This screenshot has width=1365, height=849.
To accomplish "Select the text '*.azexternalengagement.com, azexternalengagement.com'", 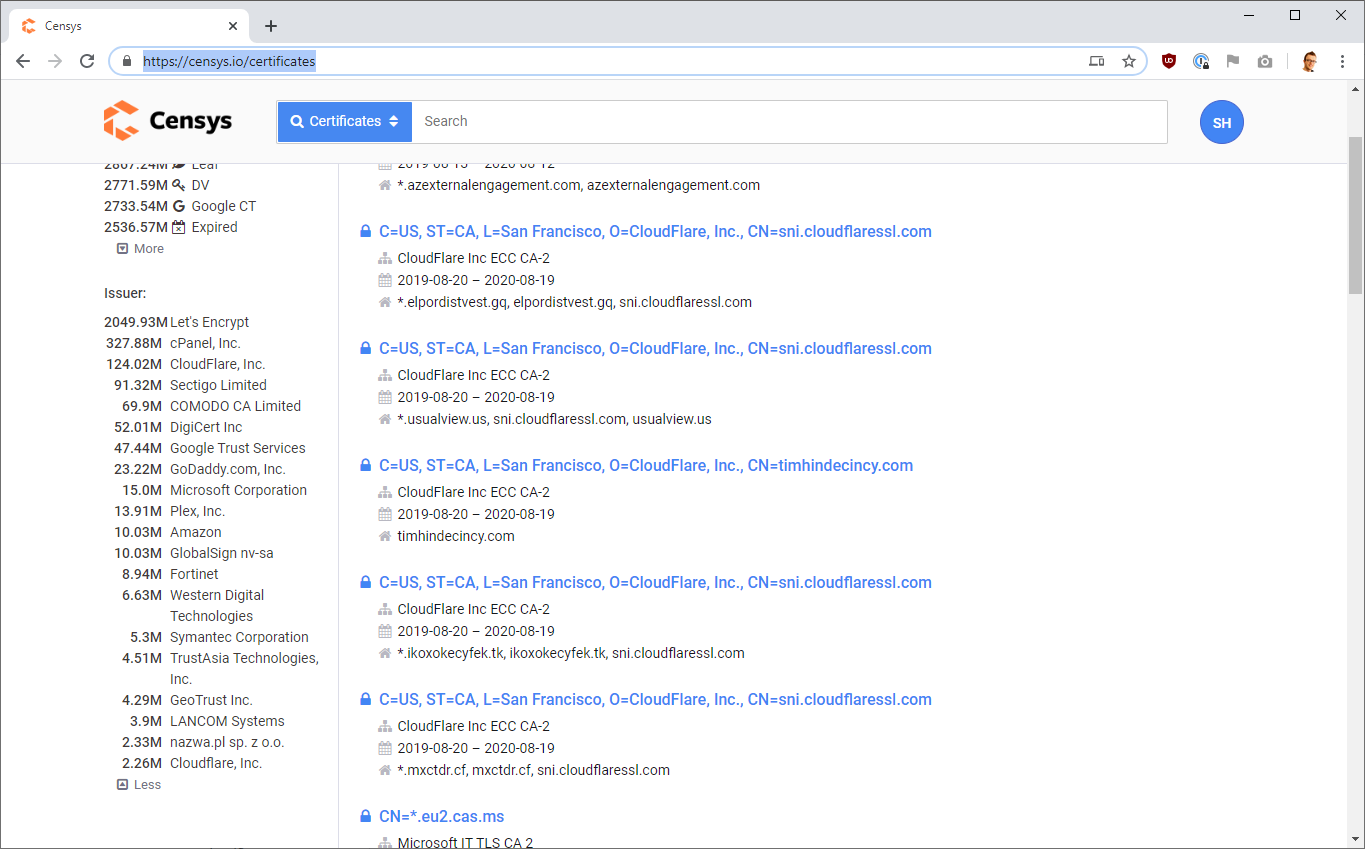I will coord(578,185).
